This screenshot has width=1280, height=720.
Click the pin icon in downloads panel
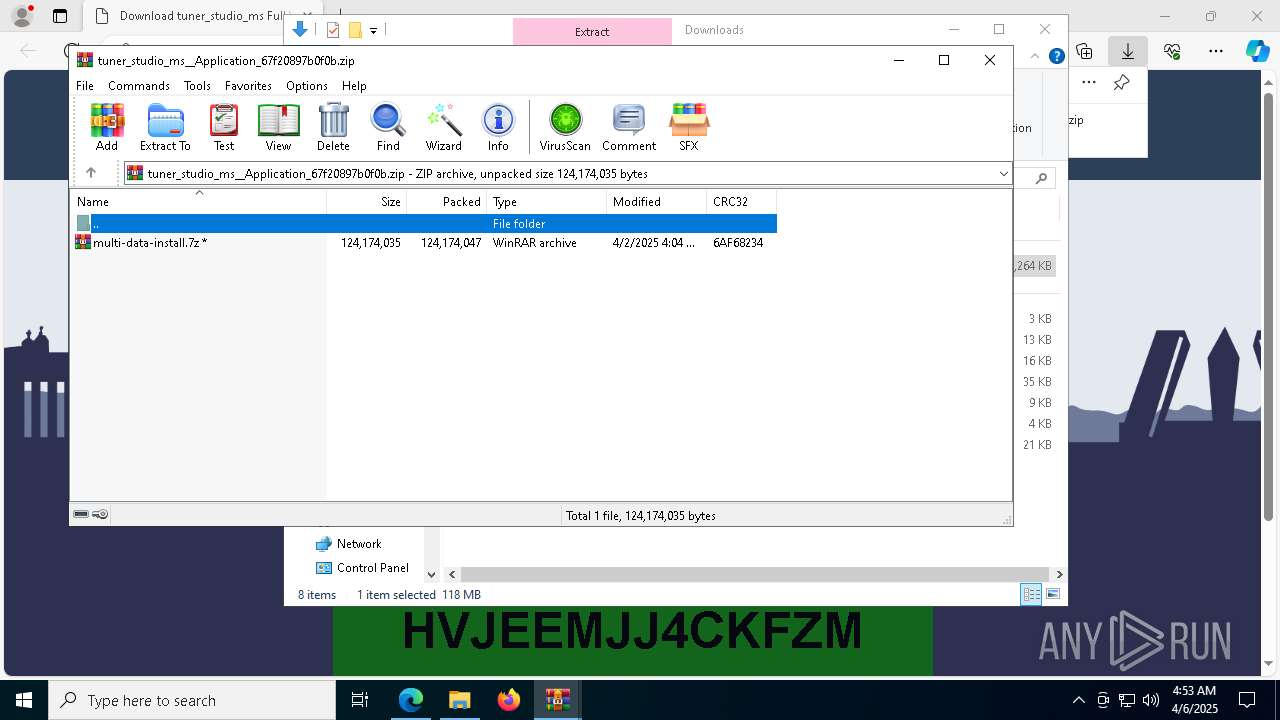[x=1122, y=83]
